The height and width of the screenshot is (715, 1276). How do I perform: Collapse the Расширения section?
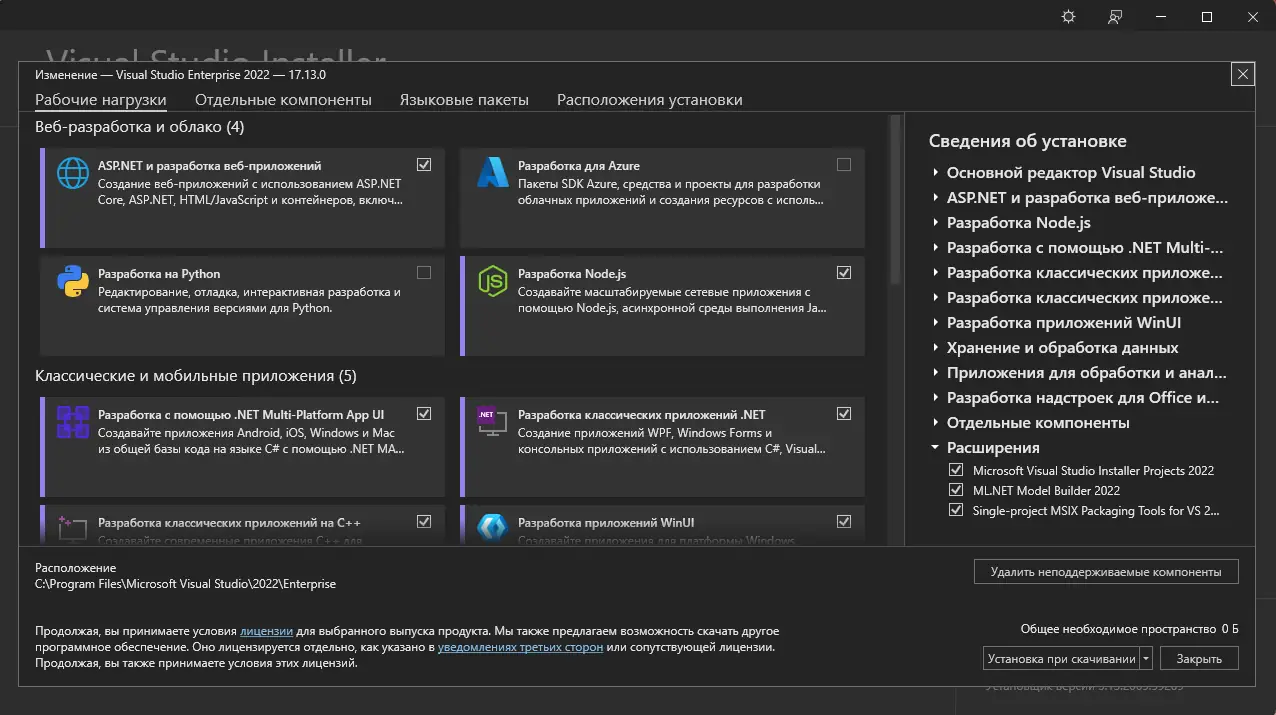tap(935, 448)
